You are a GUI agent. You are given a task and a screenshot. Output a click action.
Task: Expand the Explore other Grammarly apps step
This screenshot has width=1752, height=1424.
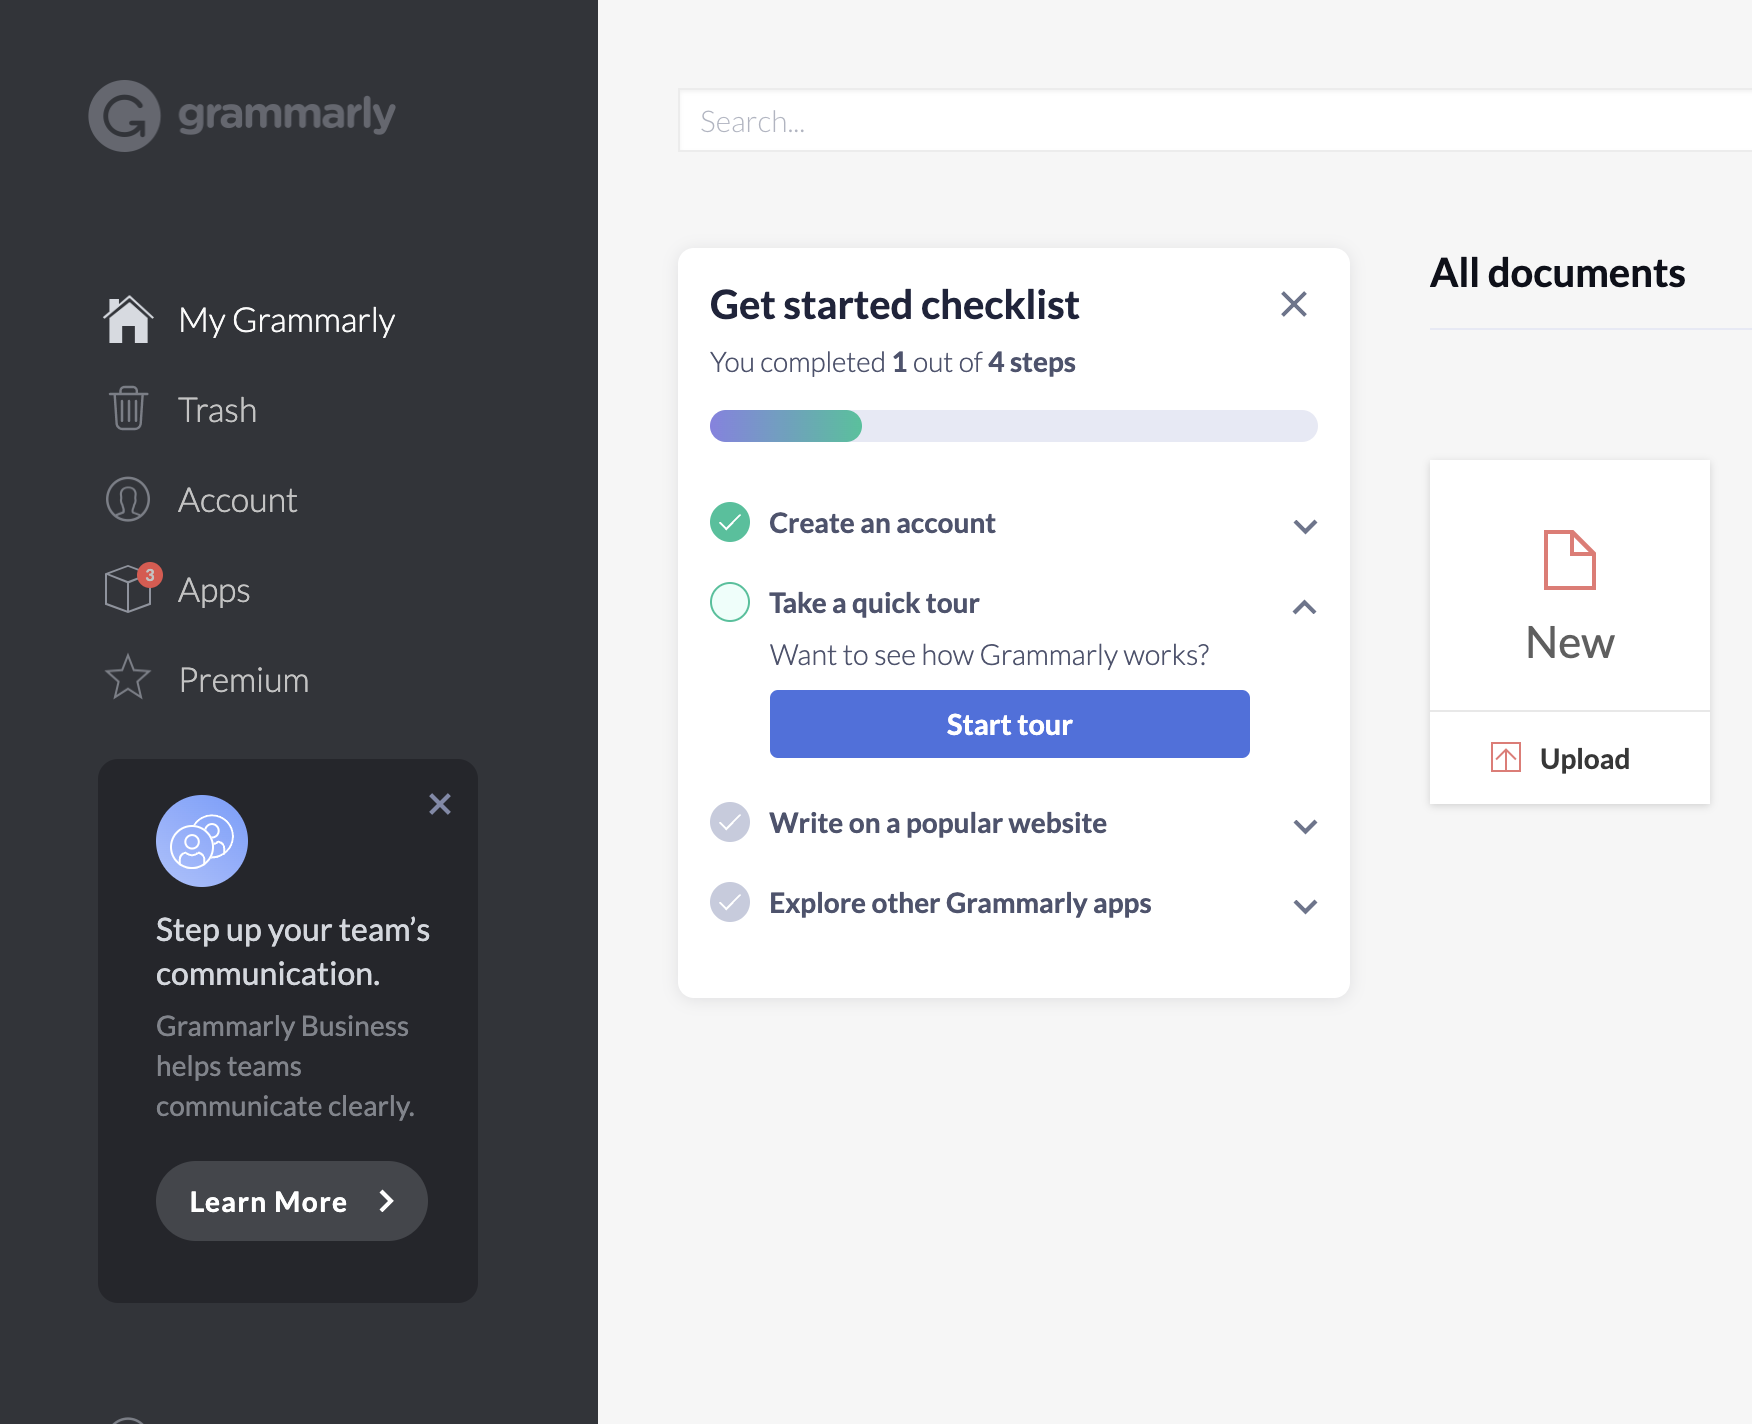pos(1304,906)
